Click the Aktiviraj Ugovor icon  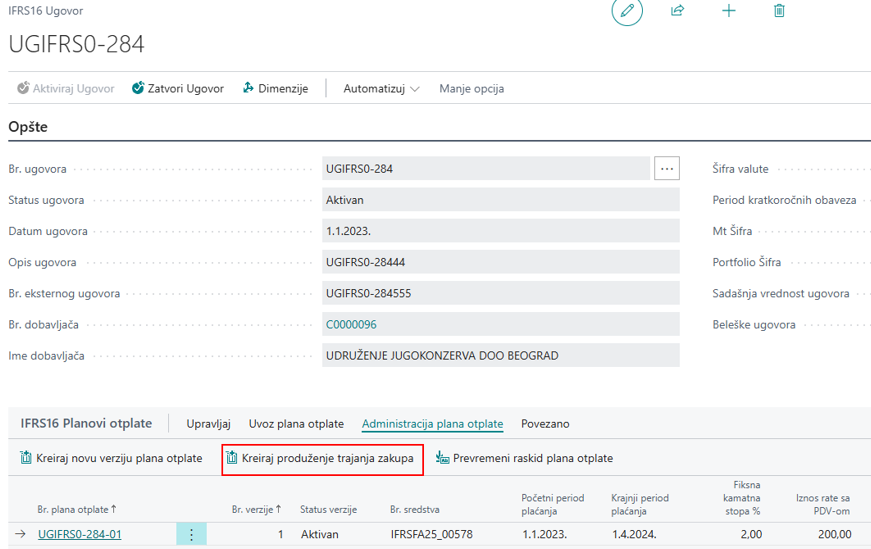[x=23, y=88]
